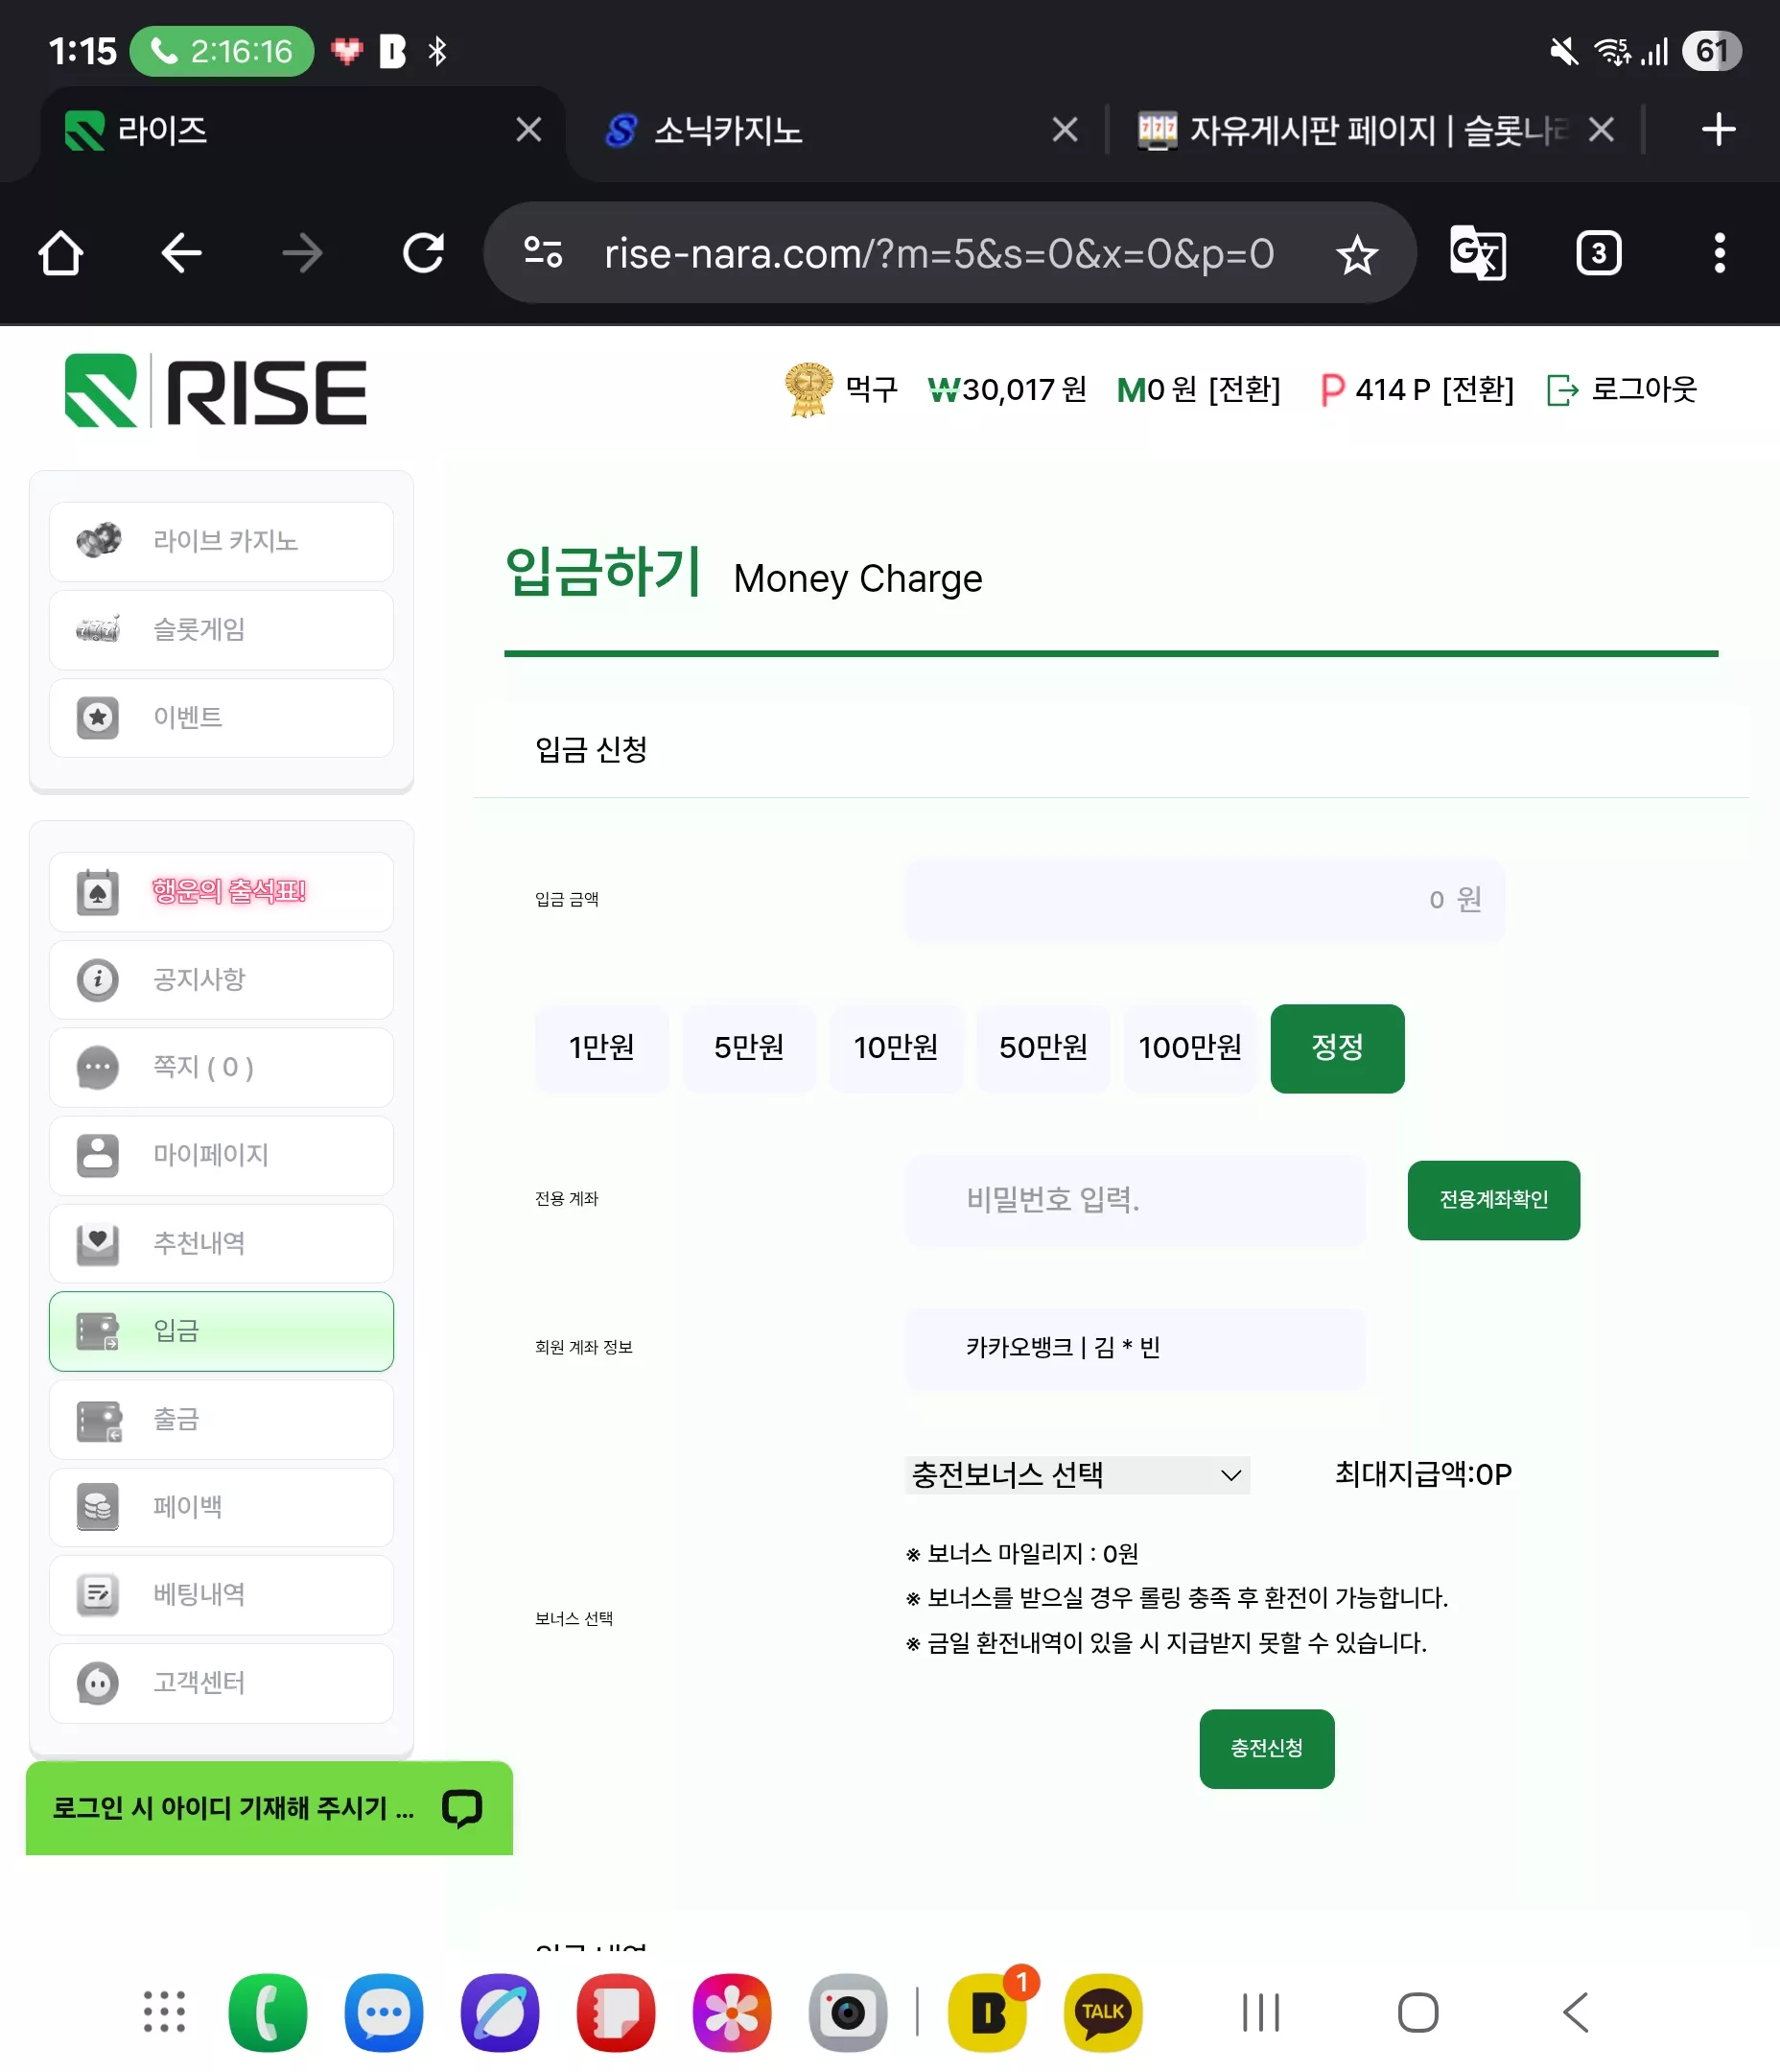Open the tab switcher showing 3
Image resolution: width=1780 pixels, height=2072 pixels.
tap(1598, 253)
